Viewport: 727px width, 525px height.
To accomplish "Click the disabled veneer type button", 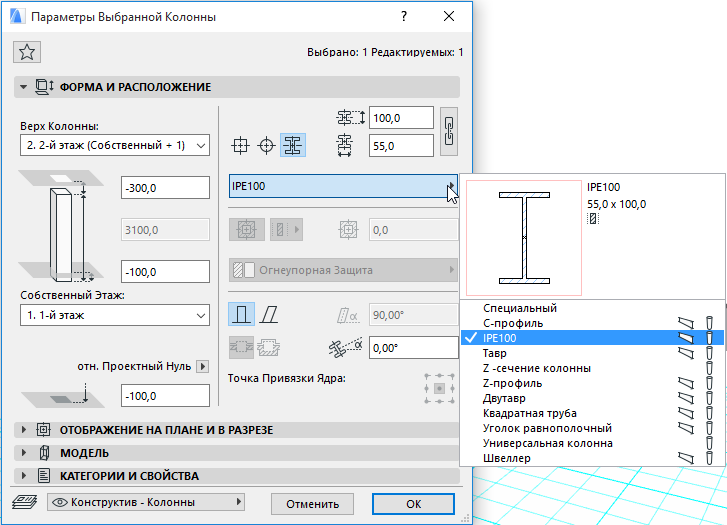I will pyautogui.click(x=286, y=230).
